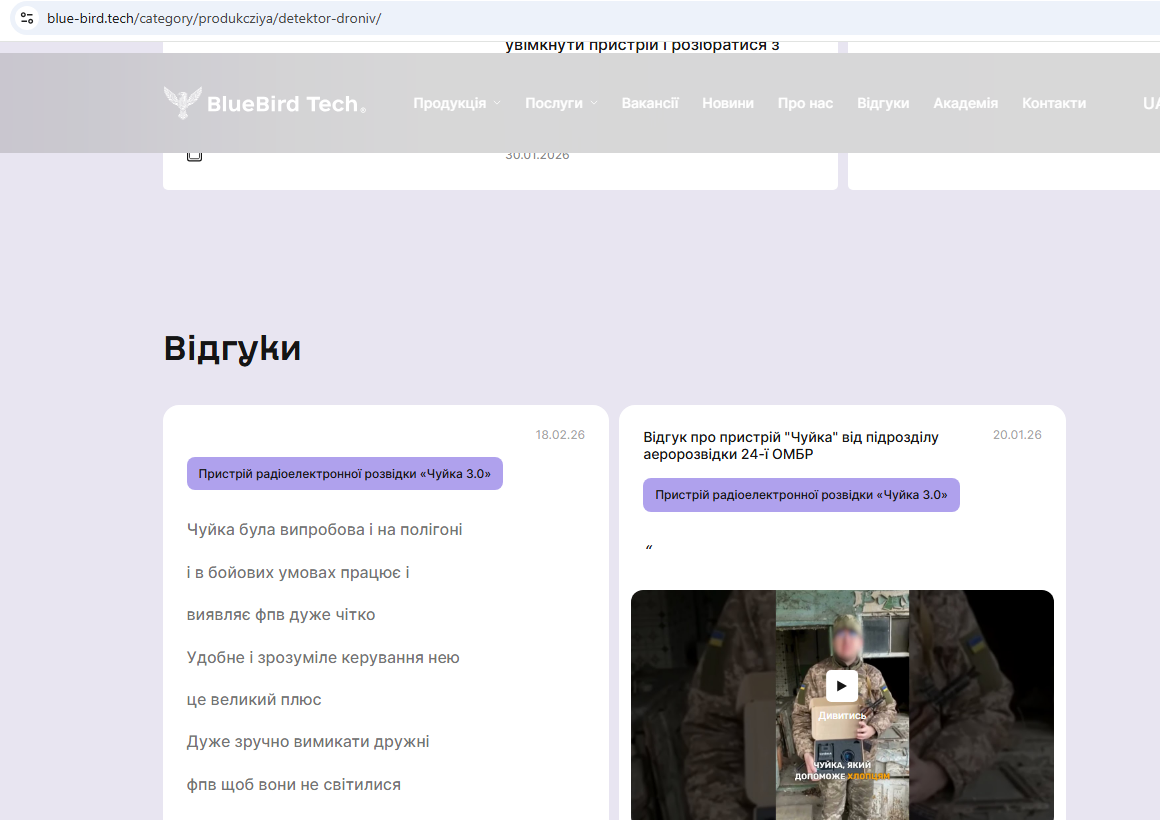This screenshot has height=820, width=1160.
Task: Click the 20.01.26 review date
Action: (x=1017, y=435)
